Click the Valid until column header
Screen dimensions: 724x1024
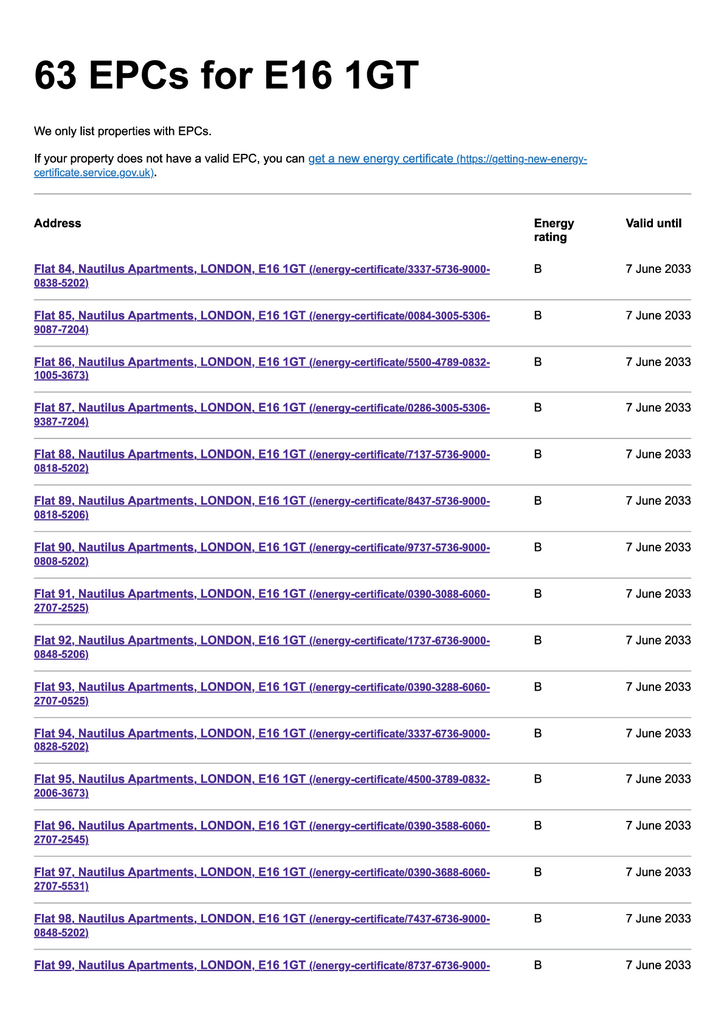[x=653, y=223]
